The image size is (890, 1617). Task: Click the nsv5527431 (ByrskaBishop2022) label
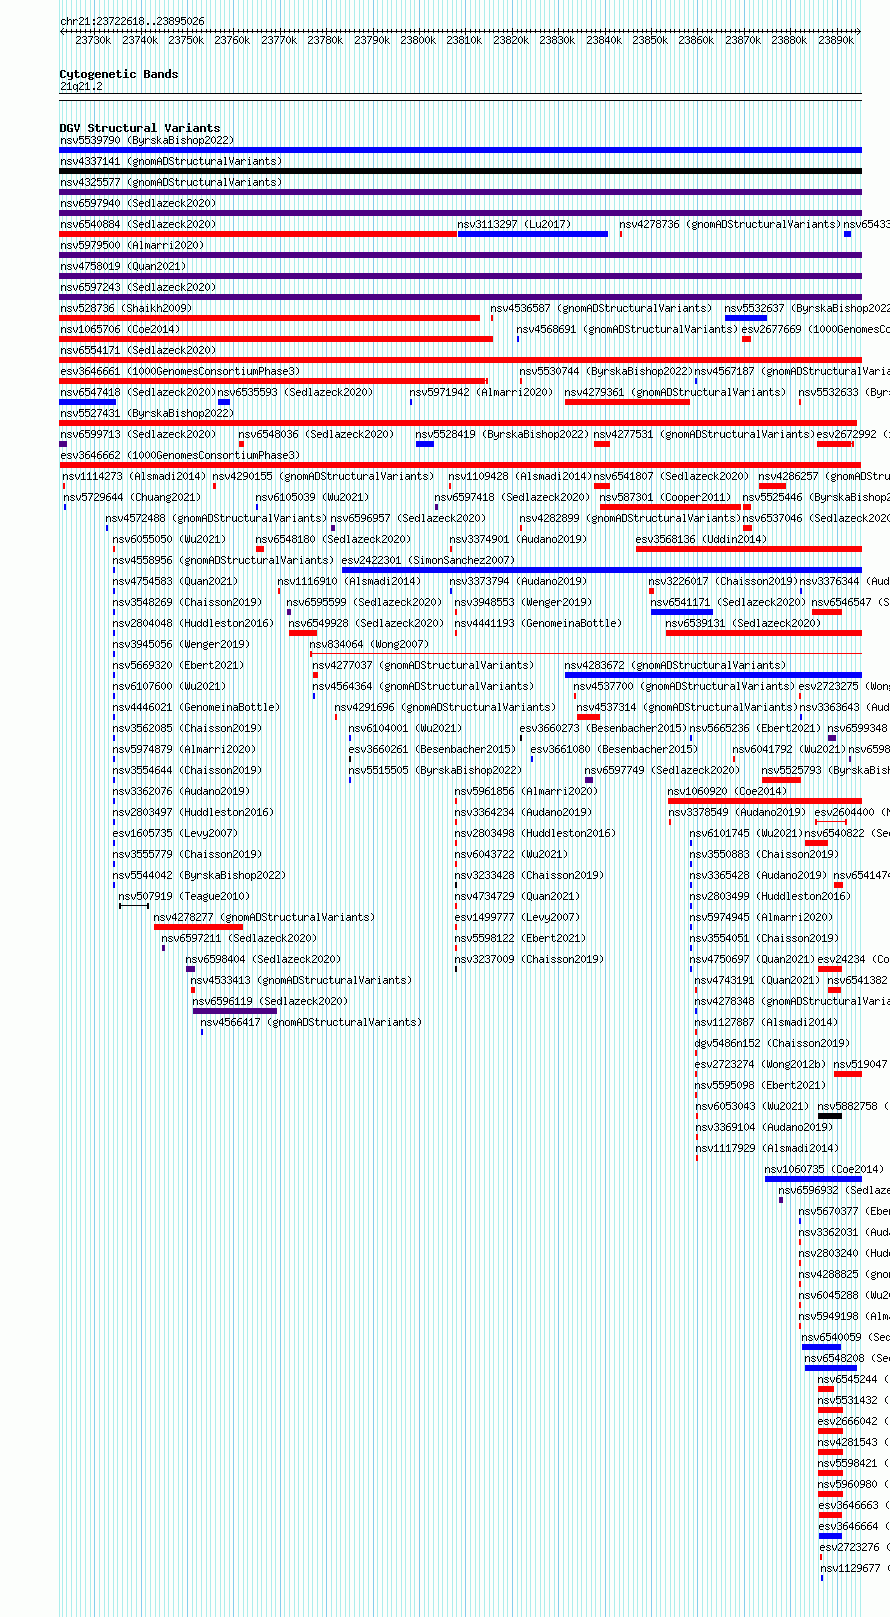coord(146,413)
